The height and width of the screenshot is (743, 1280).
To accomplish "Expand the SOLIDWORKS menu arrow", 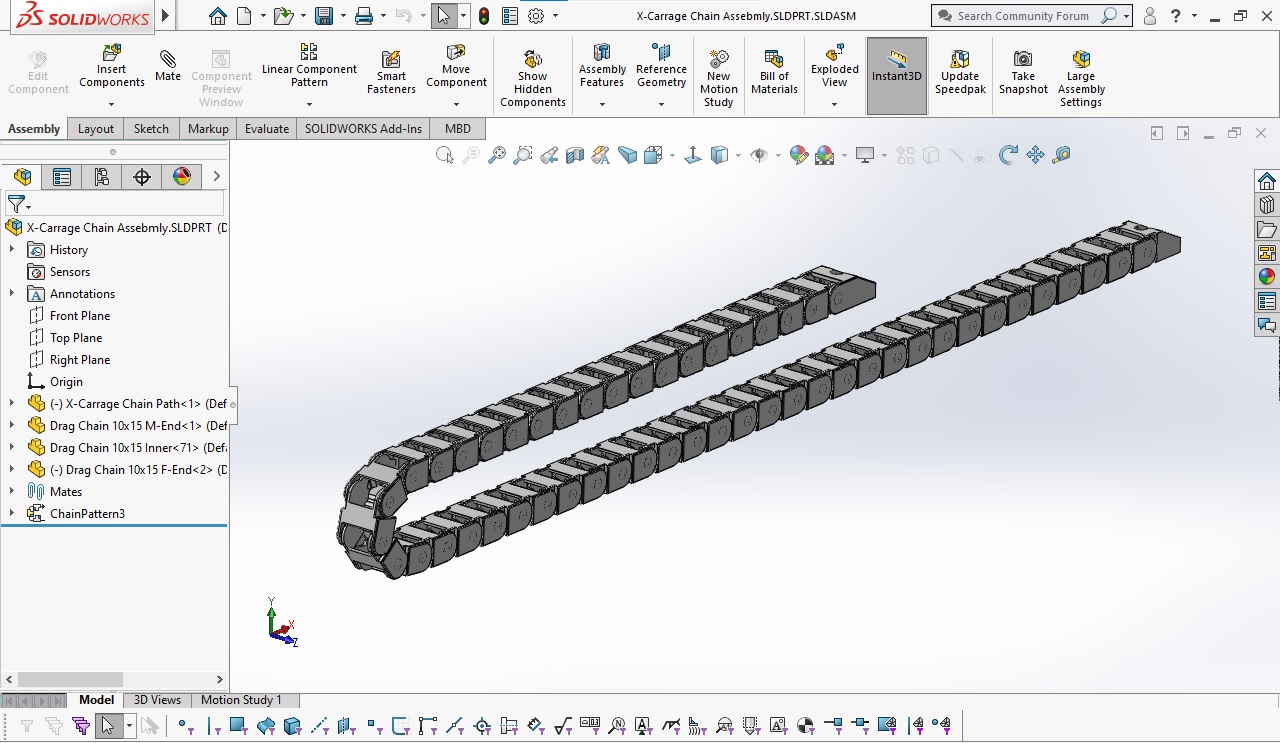I will (x=165, y=16).
